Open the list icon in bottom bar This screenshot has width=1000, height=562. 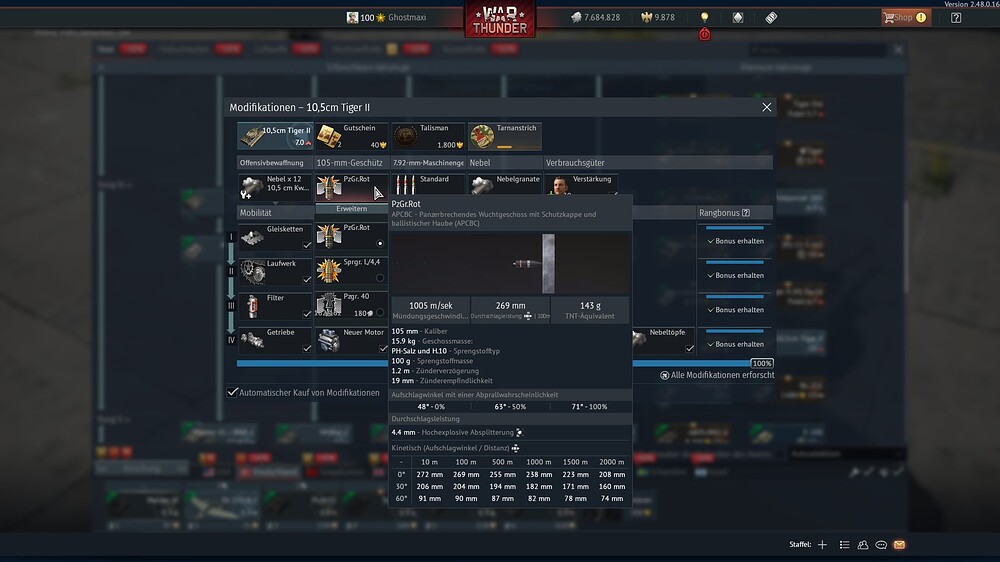(844, 545)
